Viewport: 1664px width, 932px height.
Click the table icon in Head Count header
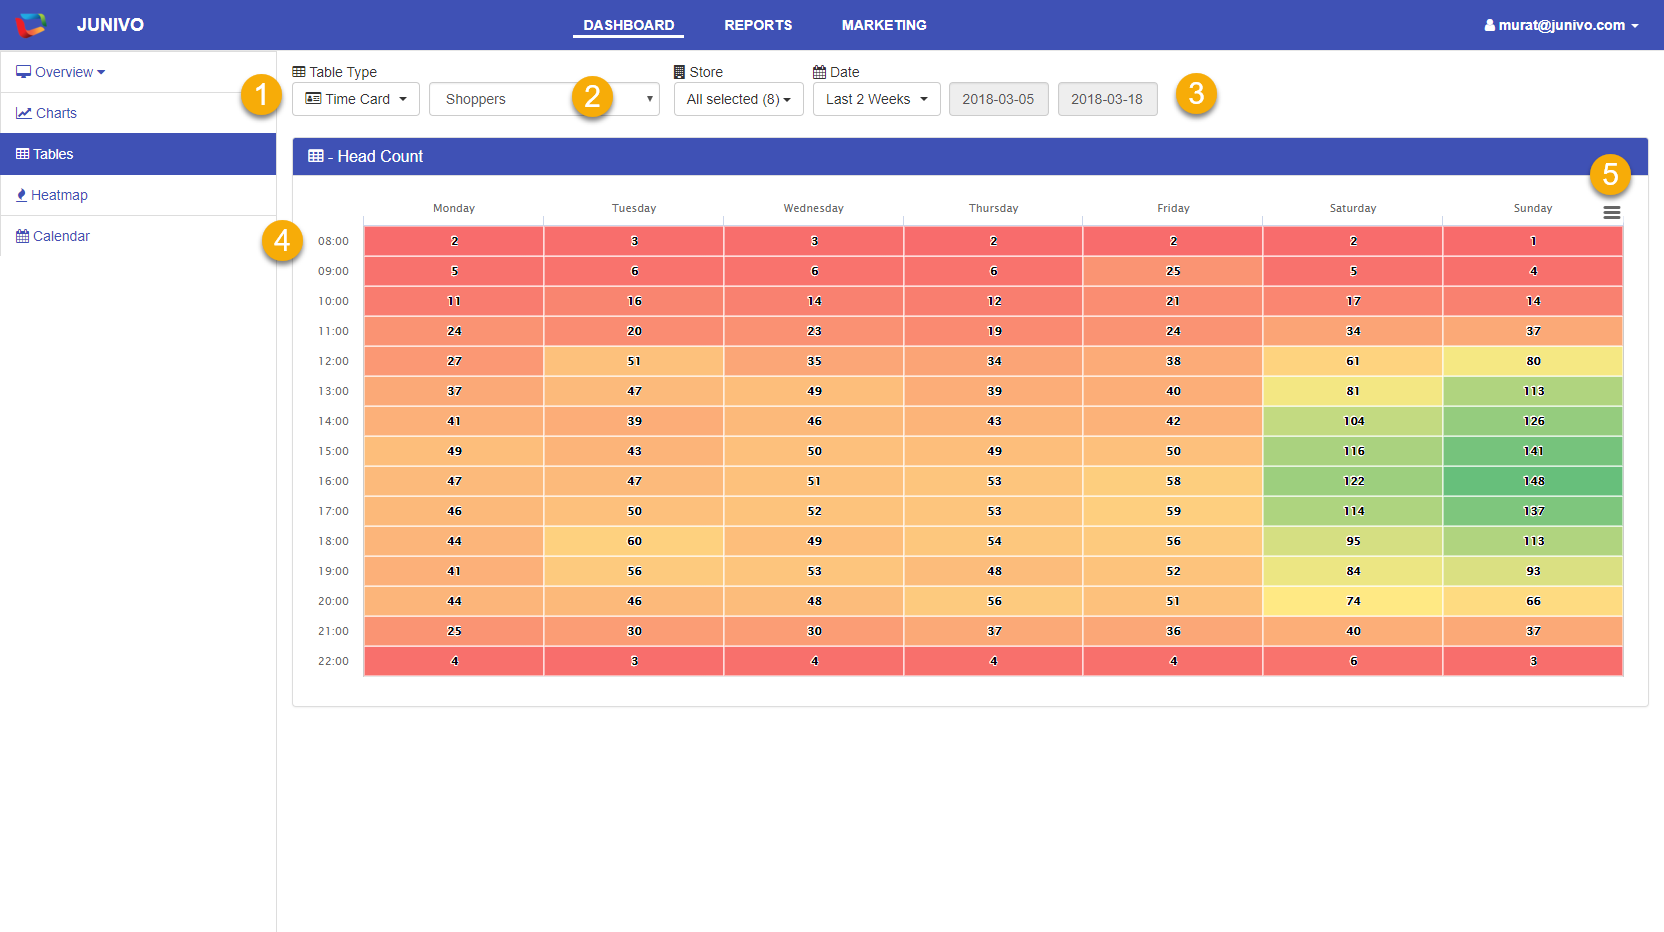316,156
